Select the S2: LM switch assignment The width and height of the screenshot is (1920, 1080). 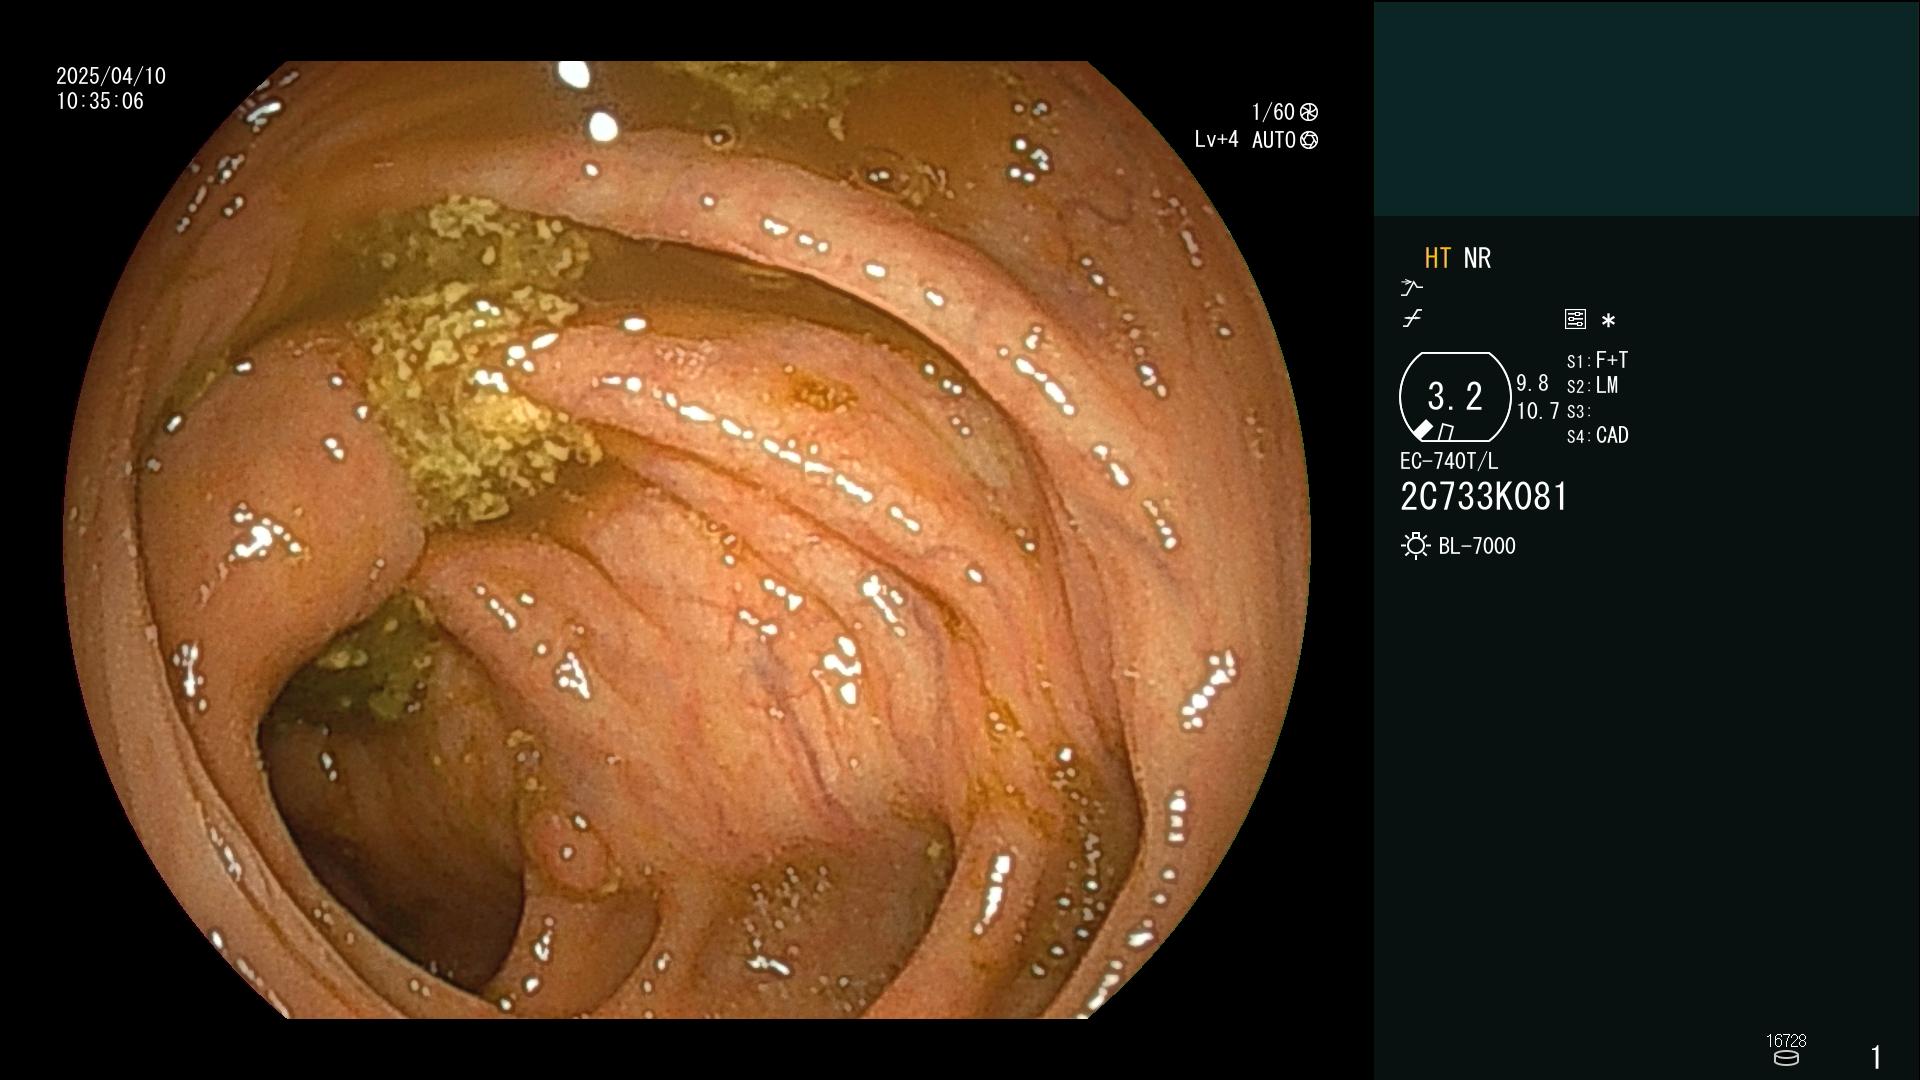tap(1592, 385)
